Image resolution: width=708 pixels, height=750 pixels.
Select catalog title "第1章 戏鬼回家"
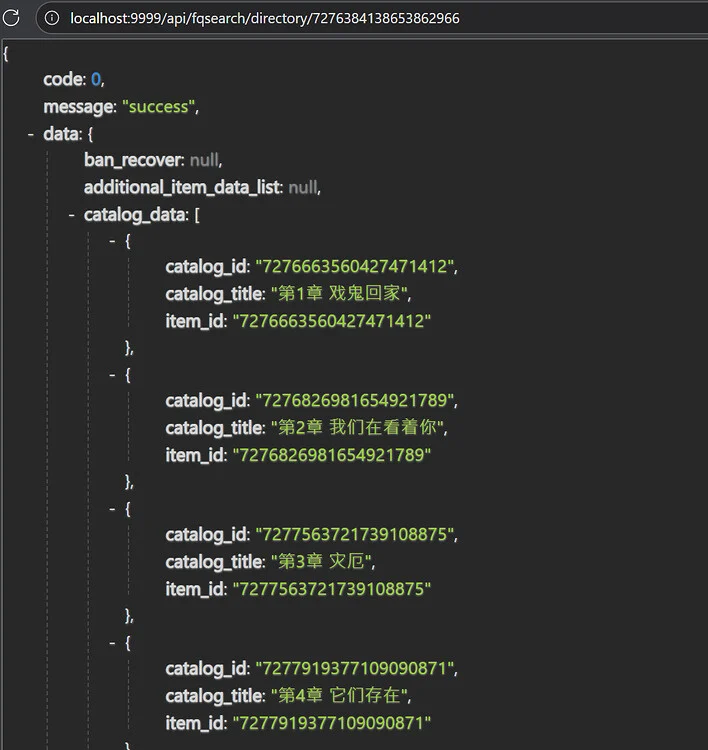(341, 294)
